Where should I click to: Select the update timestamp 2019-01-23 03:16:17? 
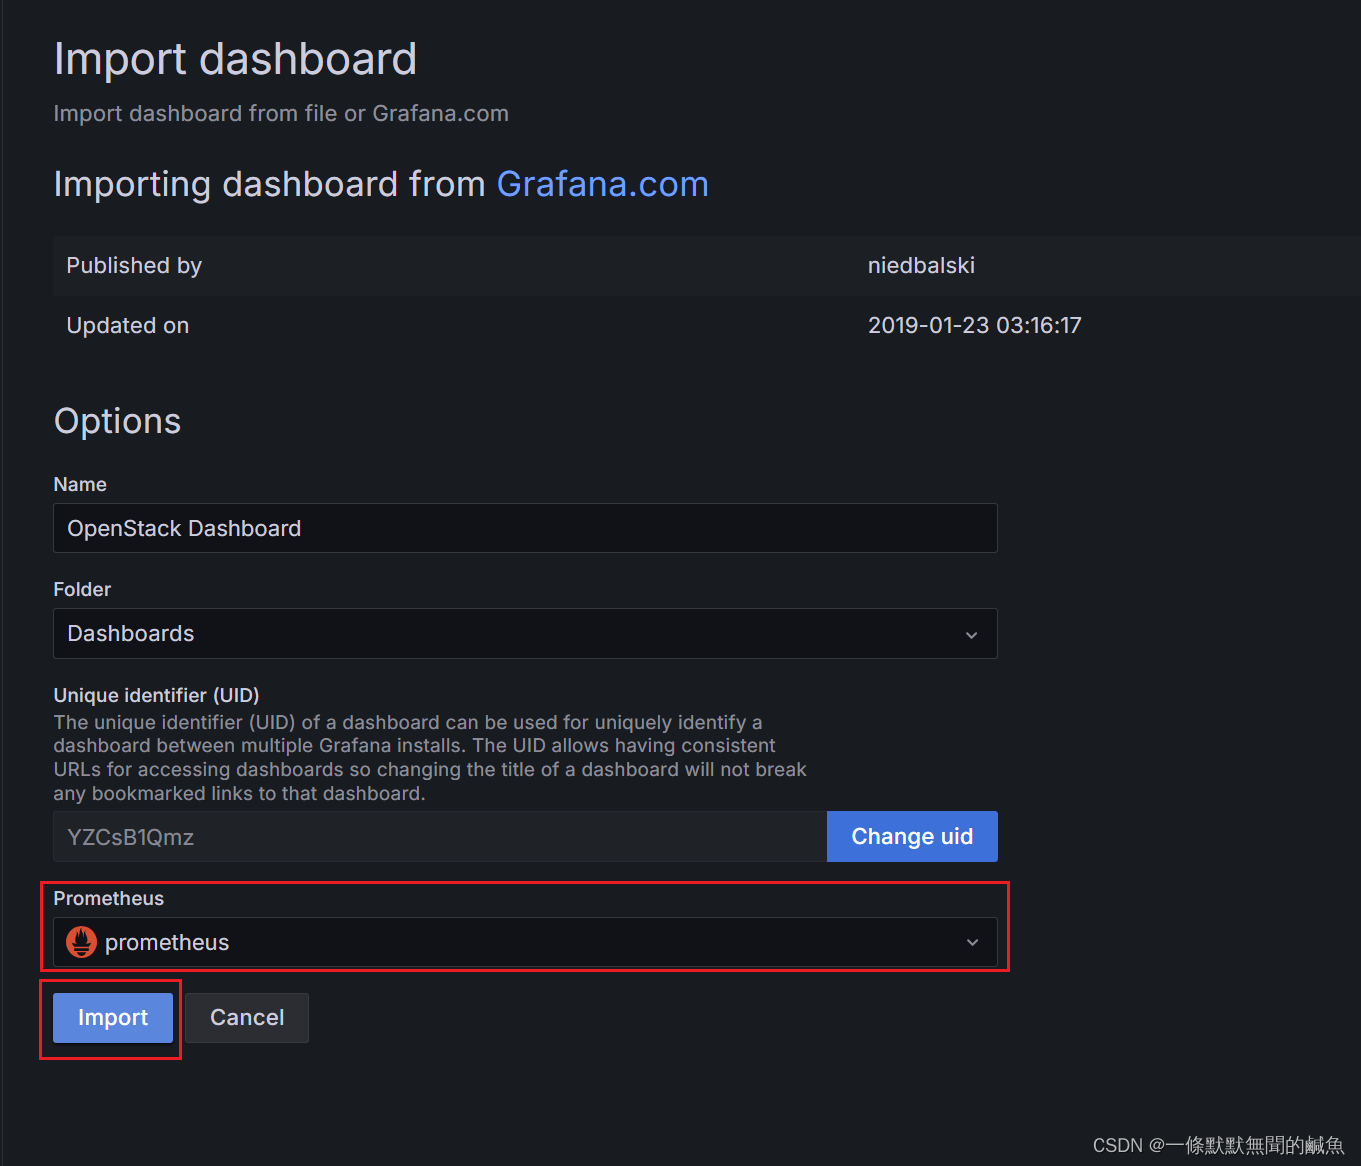975,326
